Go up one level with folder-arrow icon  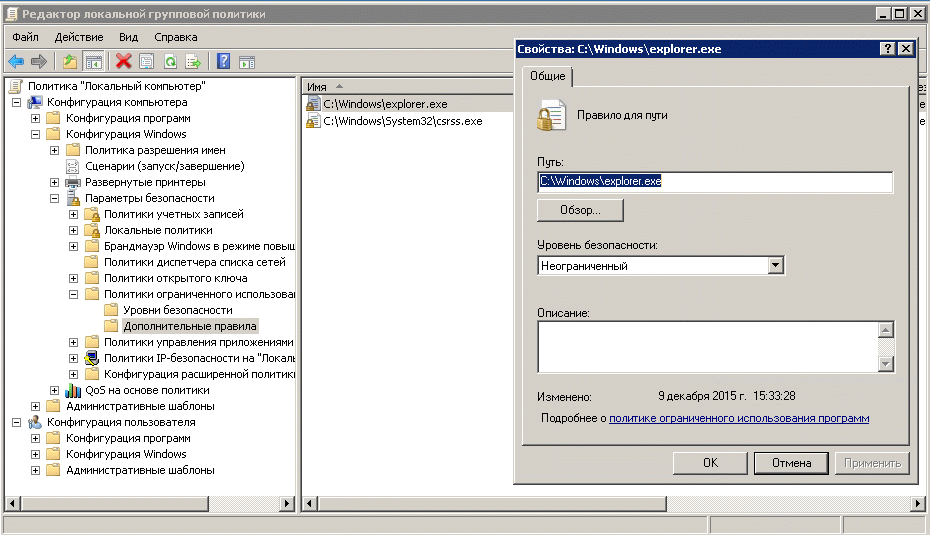pyautogui.click(x=70, y=61)
